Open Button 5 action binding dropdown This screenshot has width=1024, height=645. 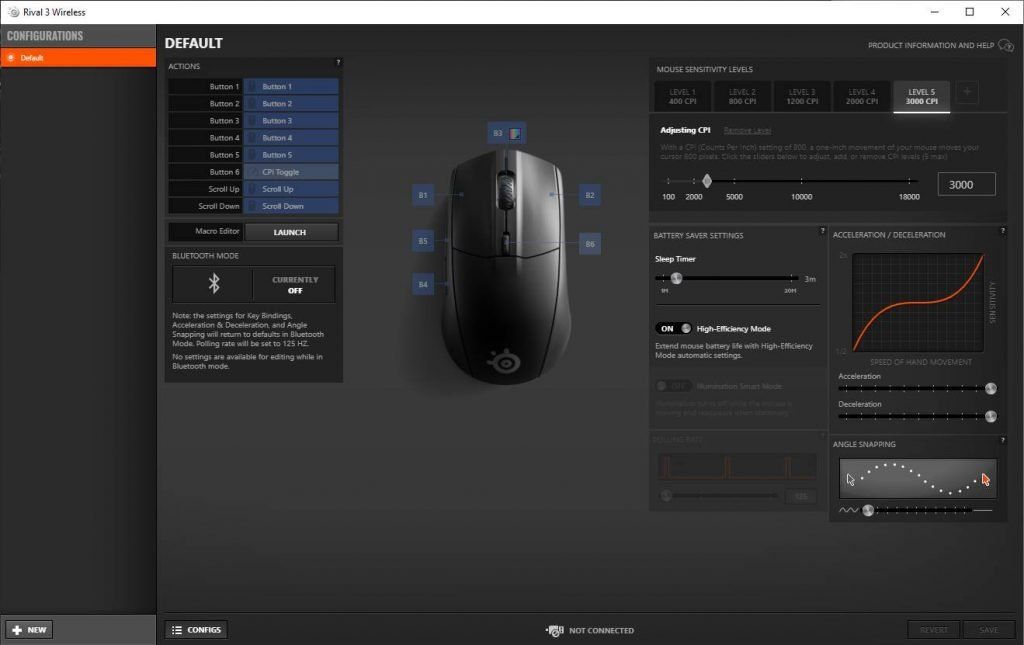point(291,155)
